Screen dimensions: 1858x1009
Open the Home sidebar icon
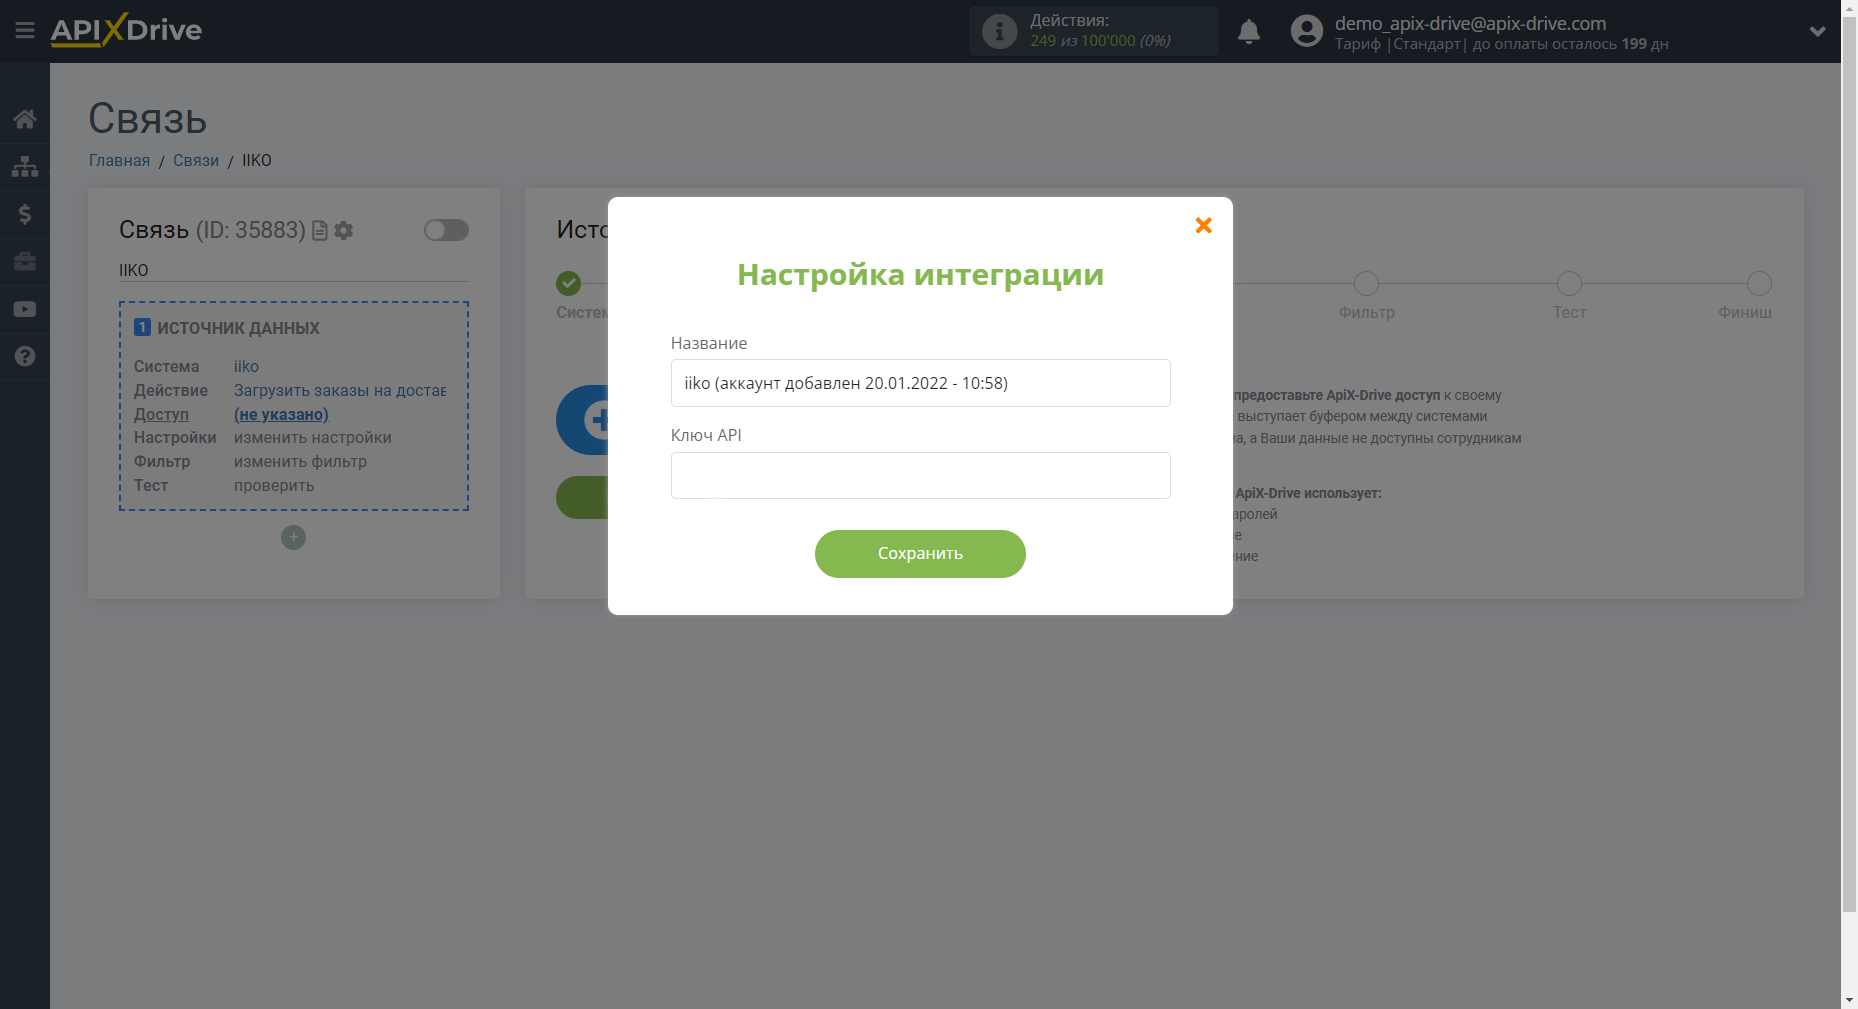25,119
